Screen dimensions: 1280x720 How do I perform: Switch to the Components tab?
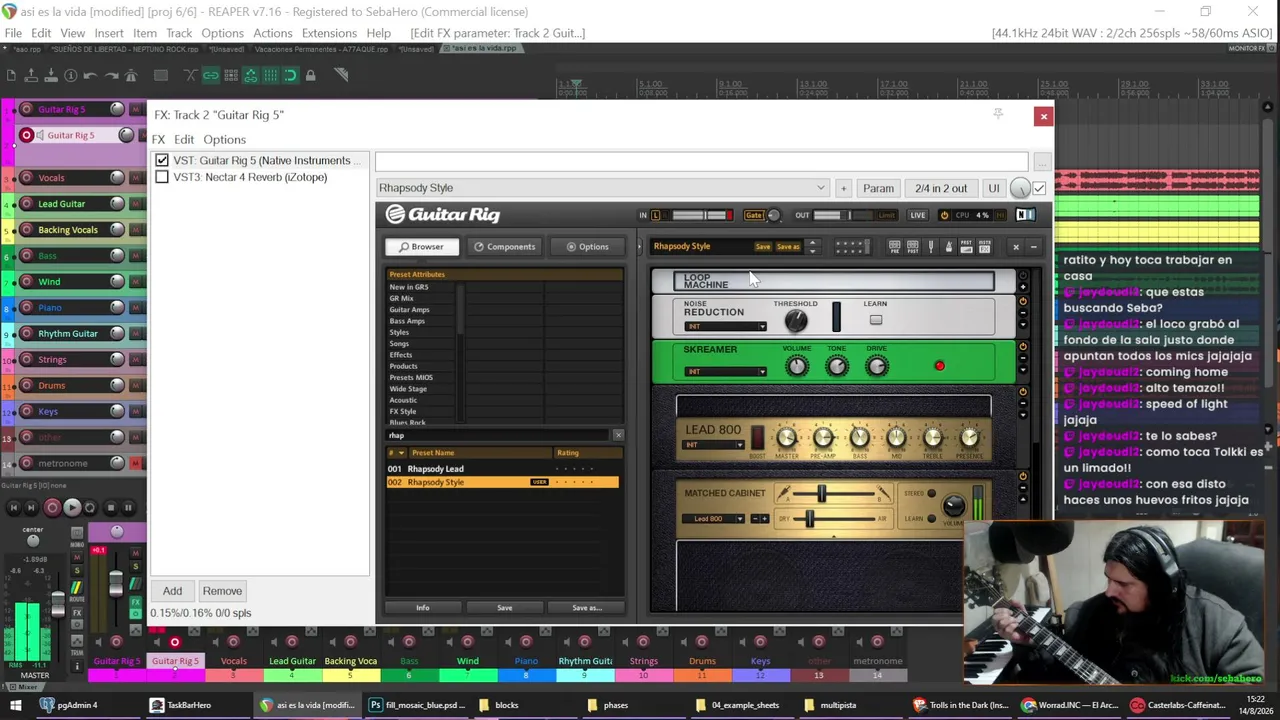click(505, 247)
